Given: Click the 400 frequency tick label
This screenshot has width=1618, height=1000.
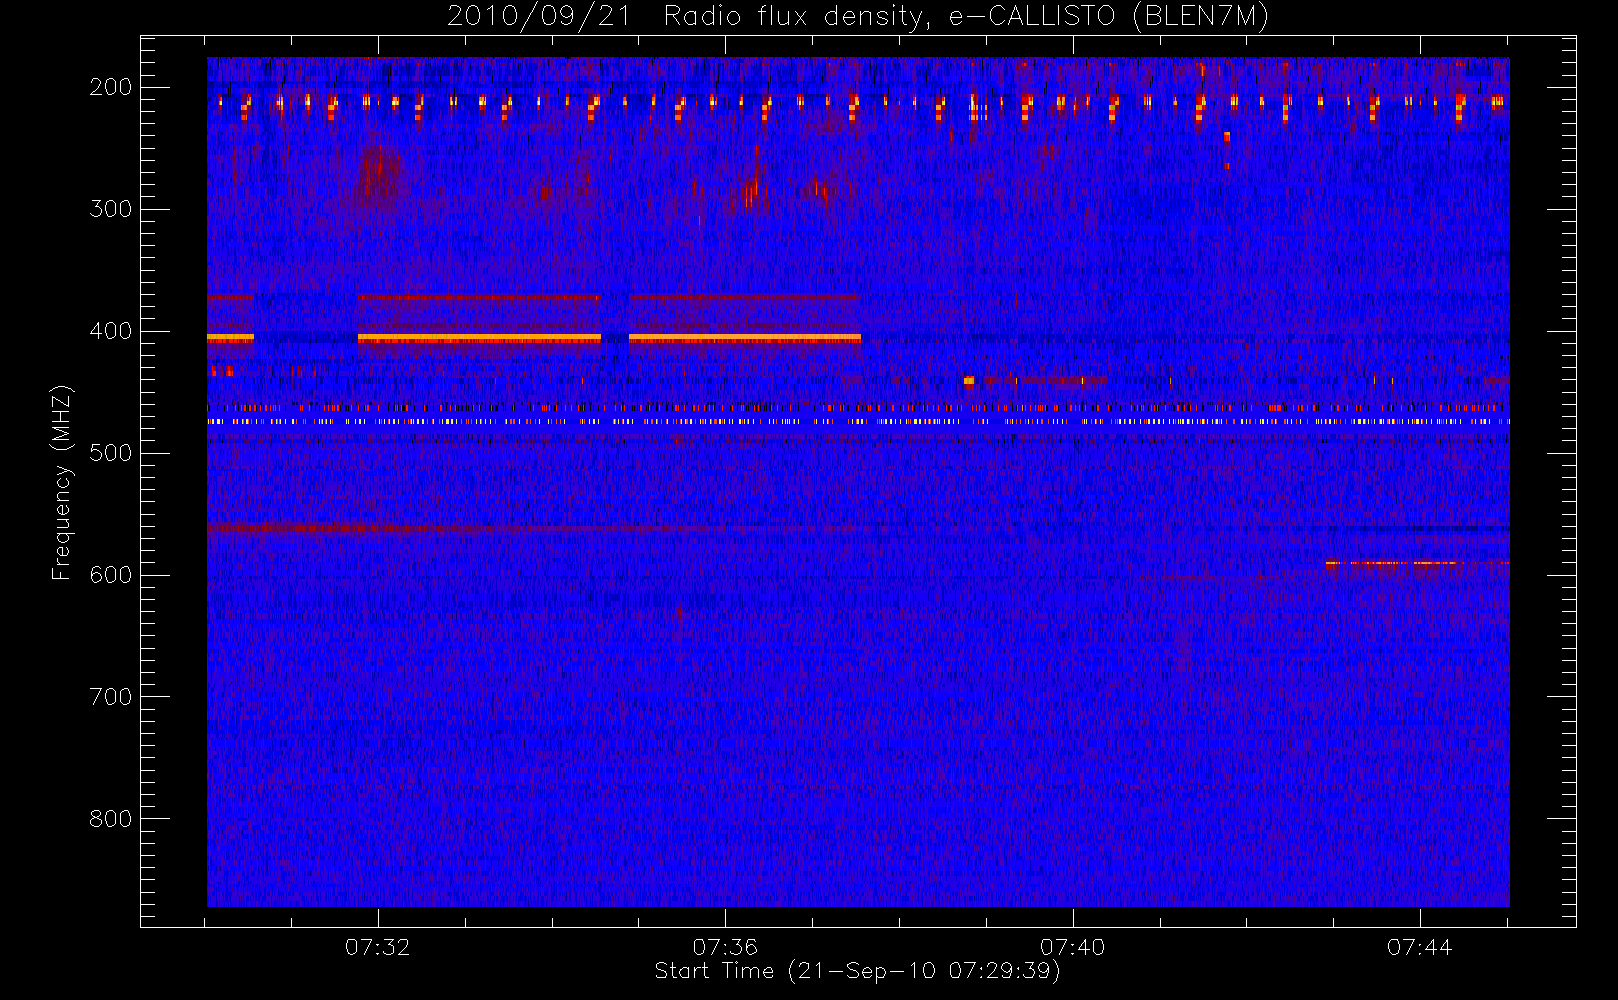Looking at the screenshot, I should (111, 331).
